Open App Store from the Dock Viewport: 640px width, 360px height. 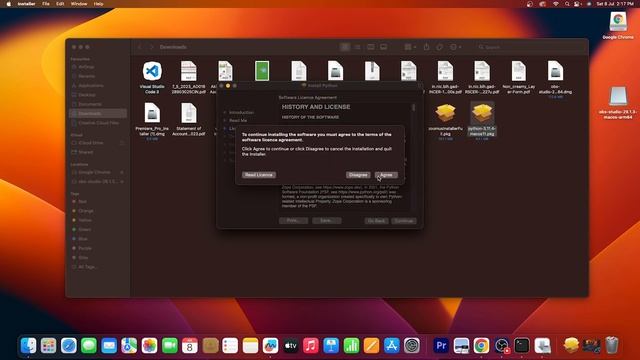click(x=391, y=346)
